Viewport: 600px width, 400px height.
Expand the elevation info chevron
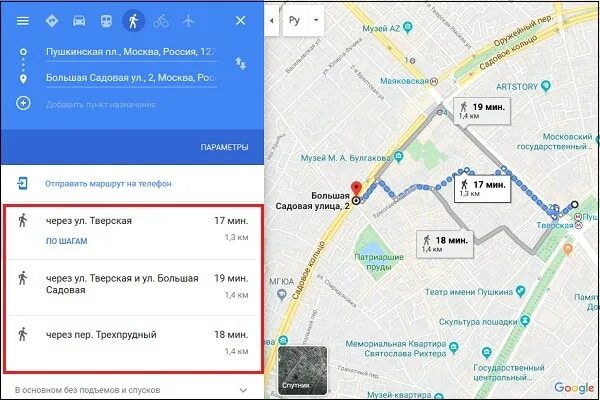pyautogui.click(x=243, y=390)
